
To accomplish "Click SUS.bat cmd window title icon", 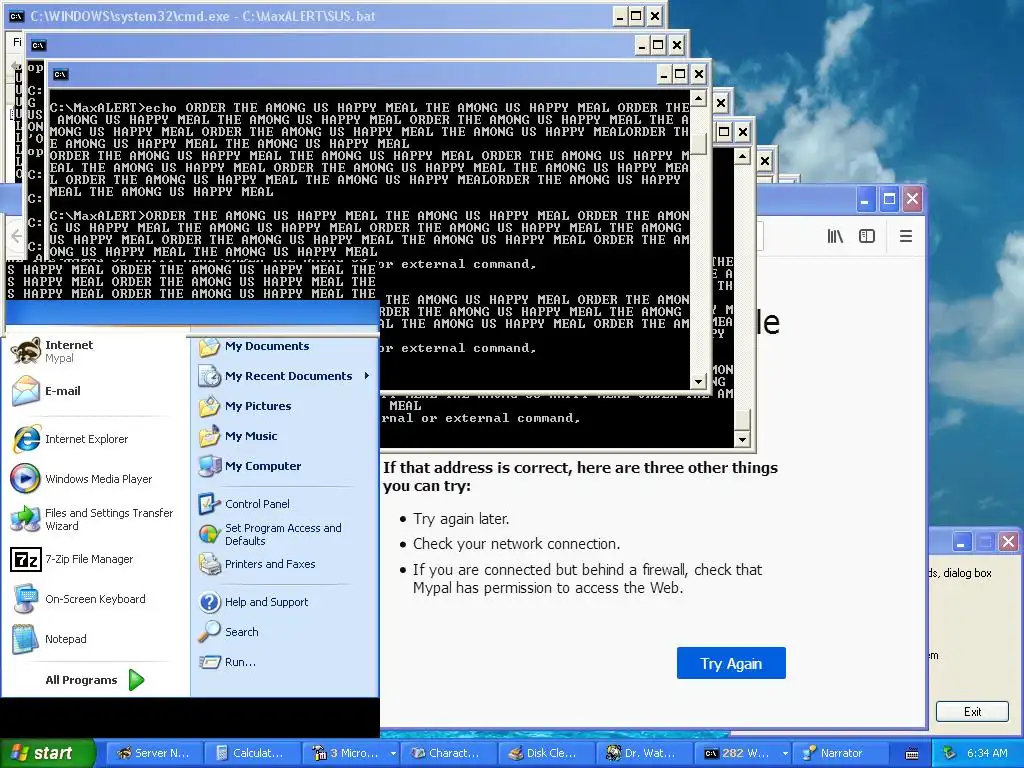I will 16,16.
